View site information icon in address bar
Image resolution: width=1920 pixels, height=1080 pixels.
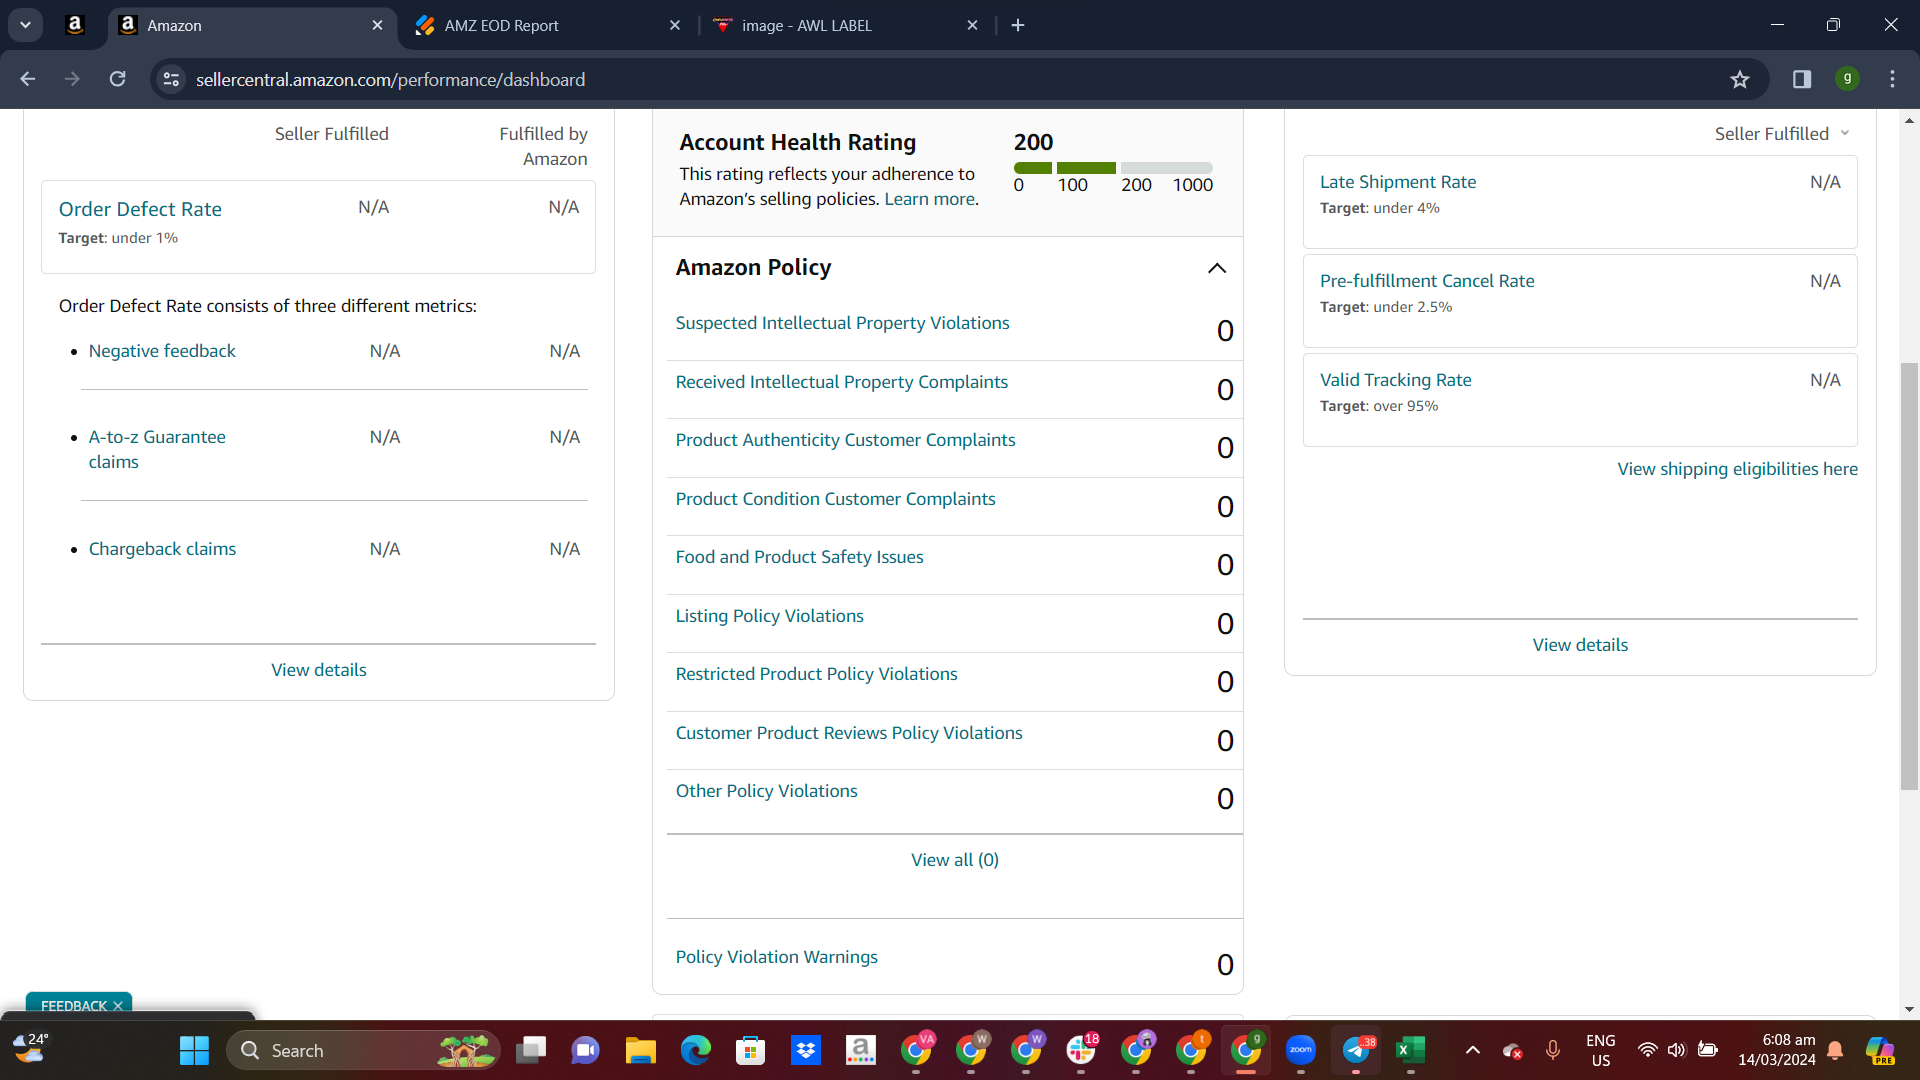point(172,79)
